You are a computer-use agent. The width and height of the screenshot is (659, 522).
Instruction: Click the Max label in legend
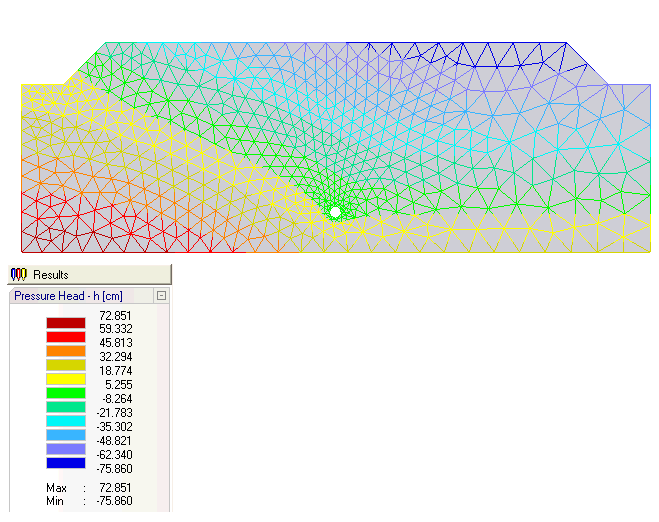(x=56, y=488)
